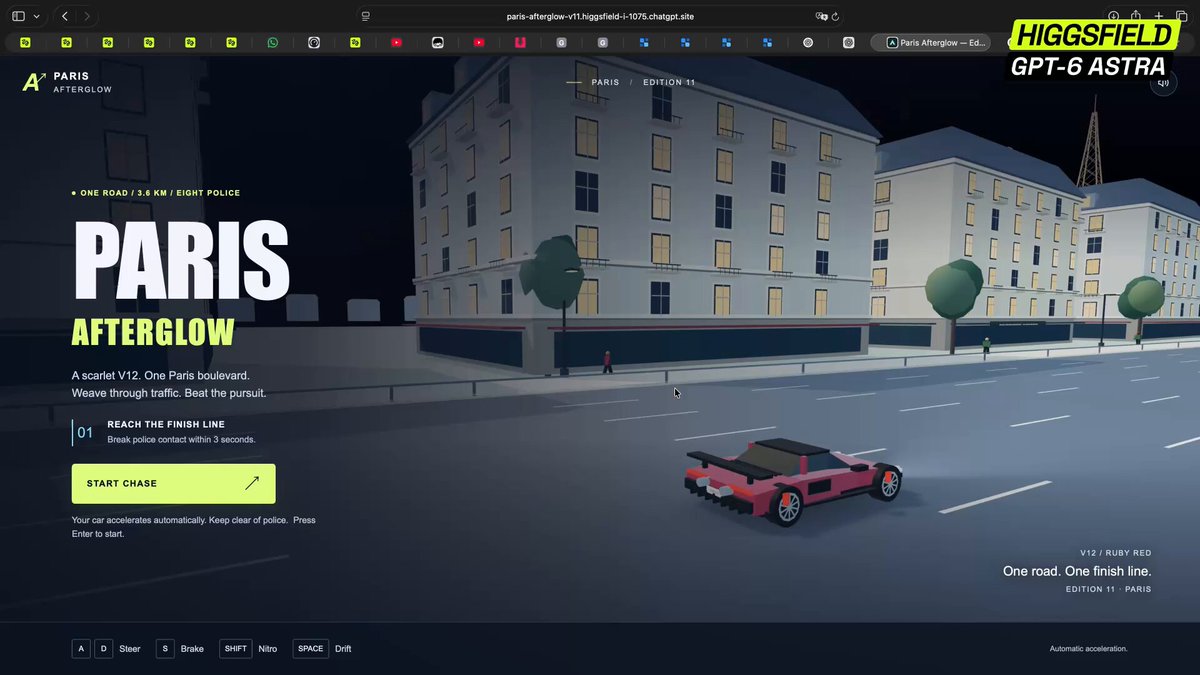Switch to the tab with red U icon
This screenshot has height=675, width=1200.
[x=520, y=43]
